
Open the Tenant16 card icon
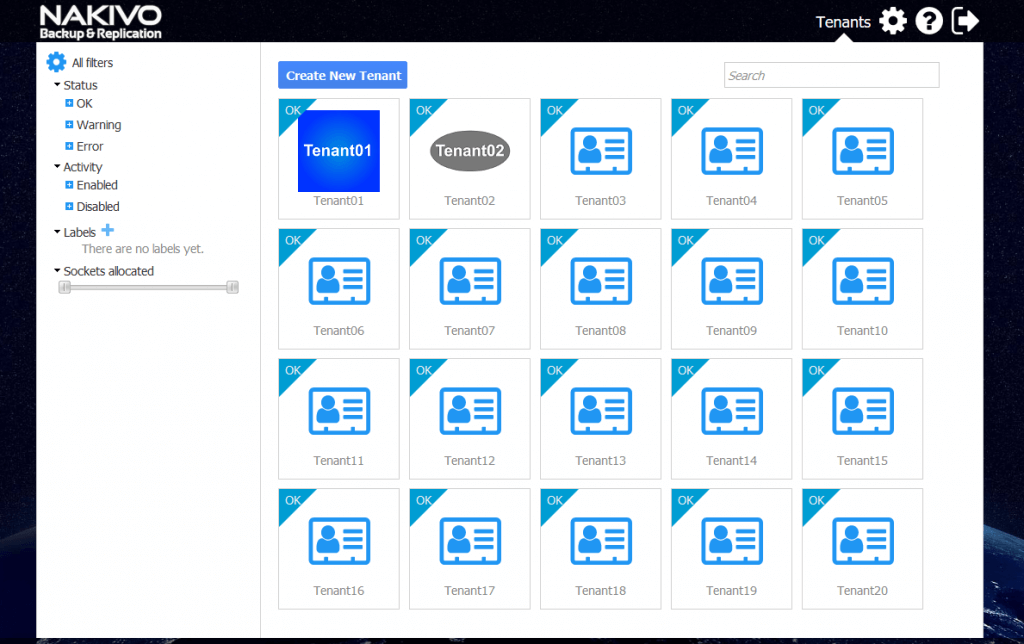[339, 541]
